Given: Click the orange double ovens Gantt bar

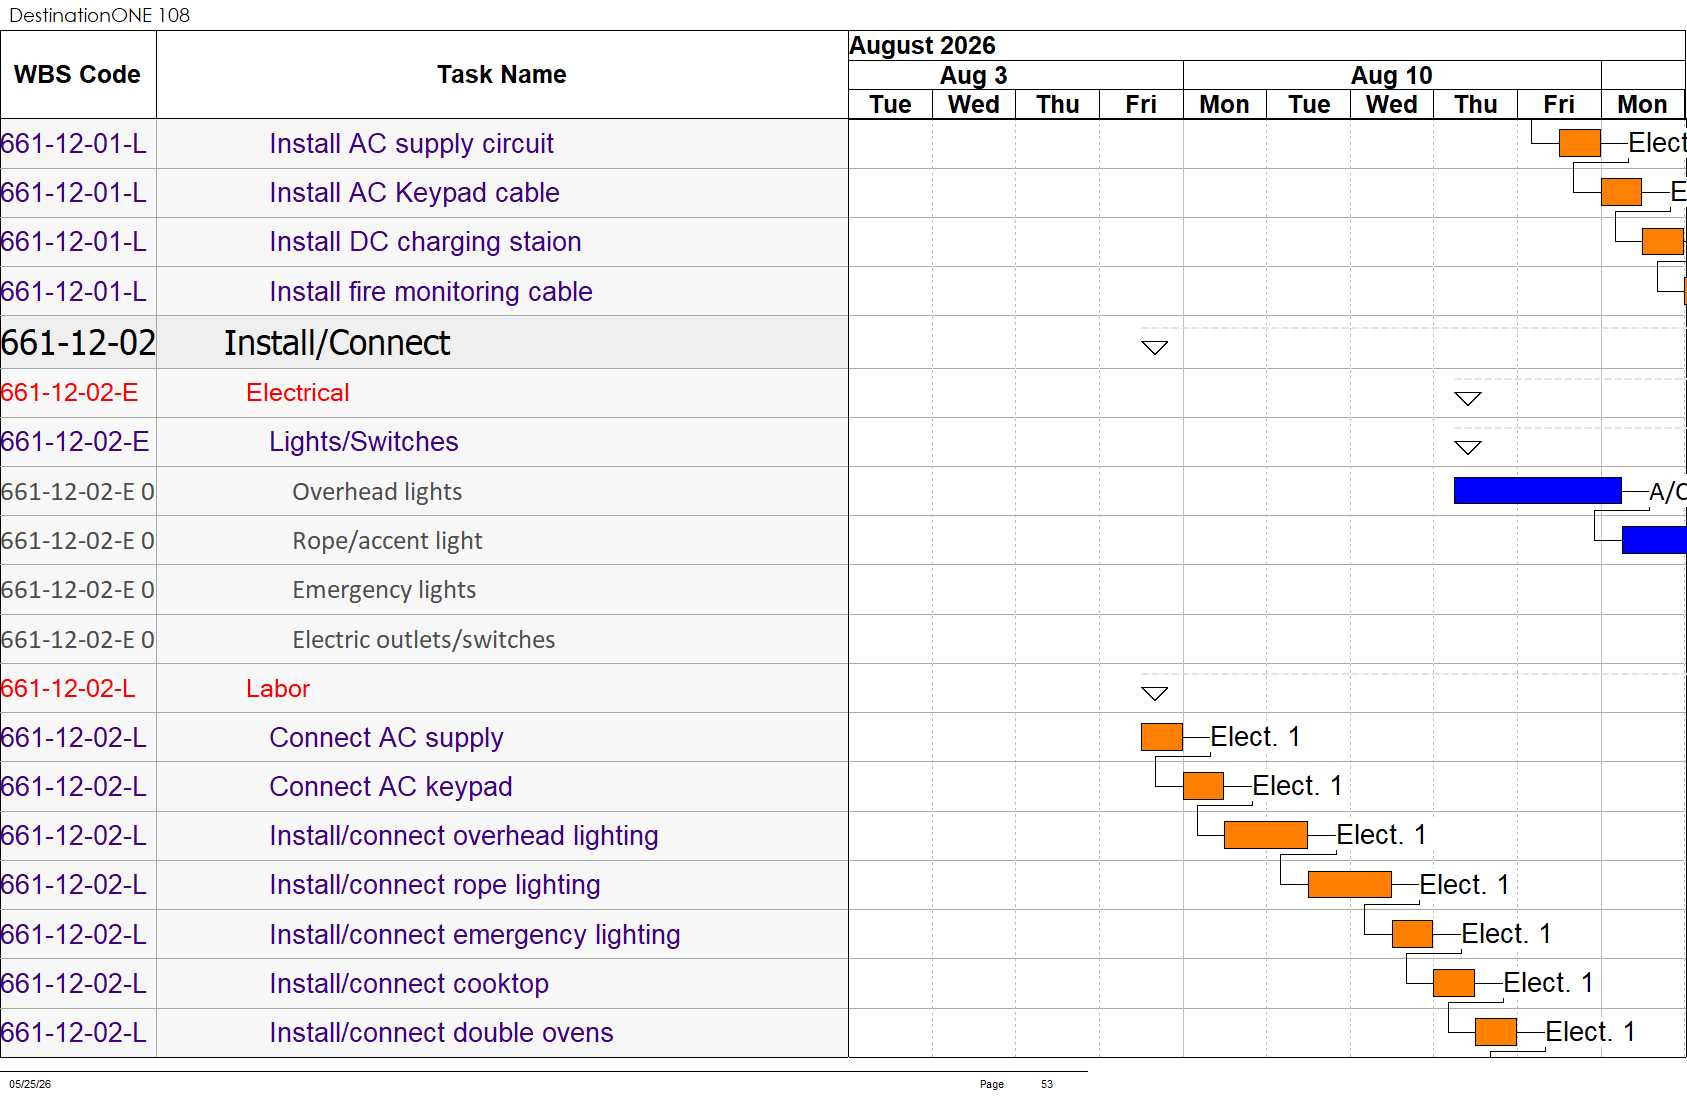Looking at the screenshot, I should 1496,1032.
